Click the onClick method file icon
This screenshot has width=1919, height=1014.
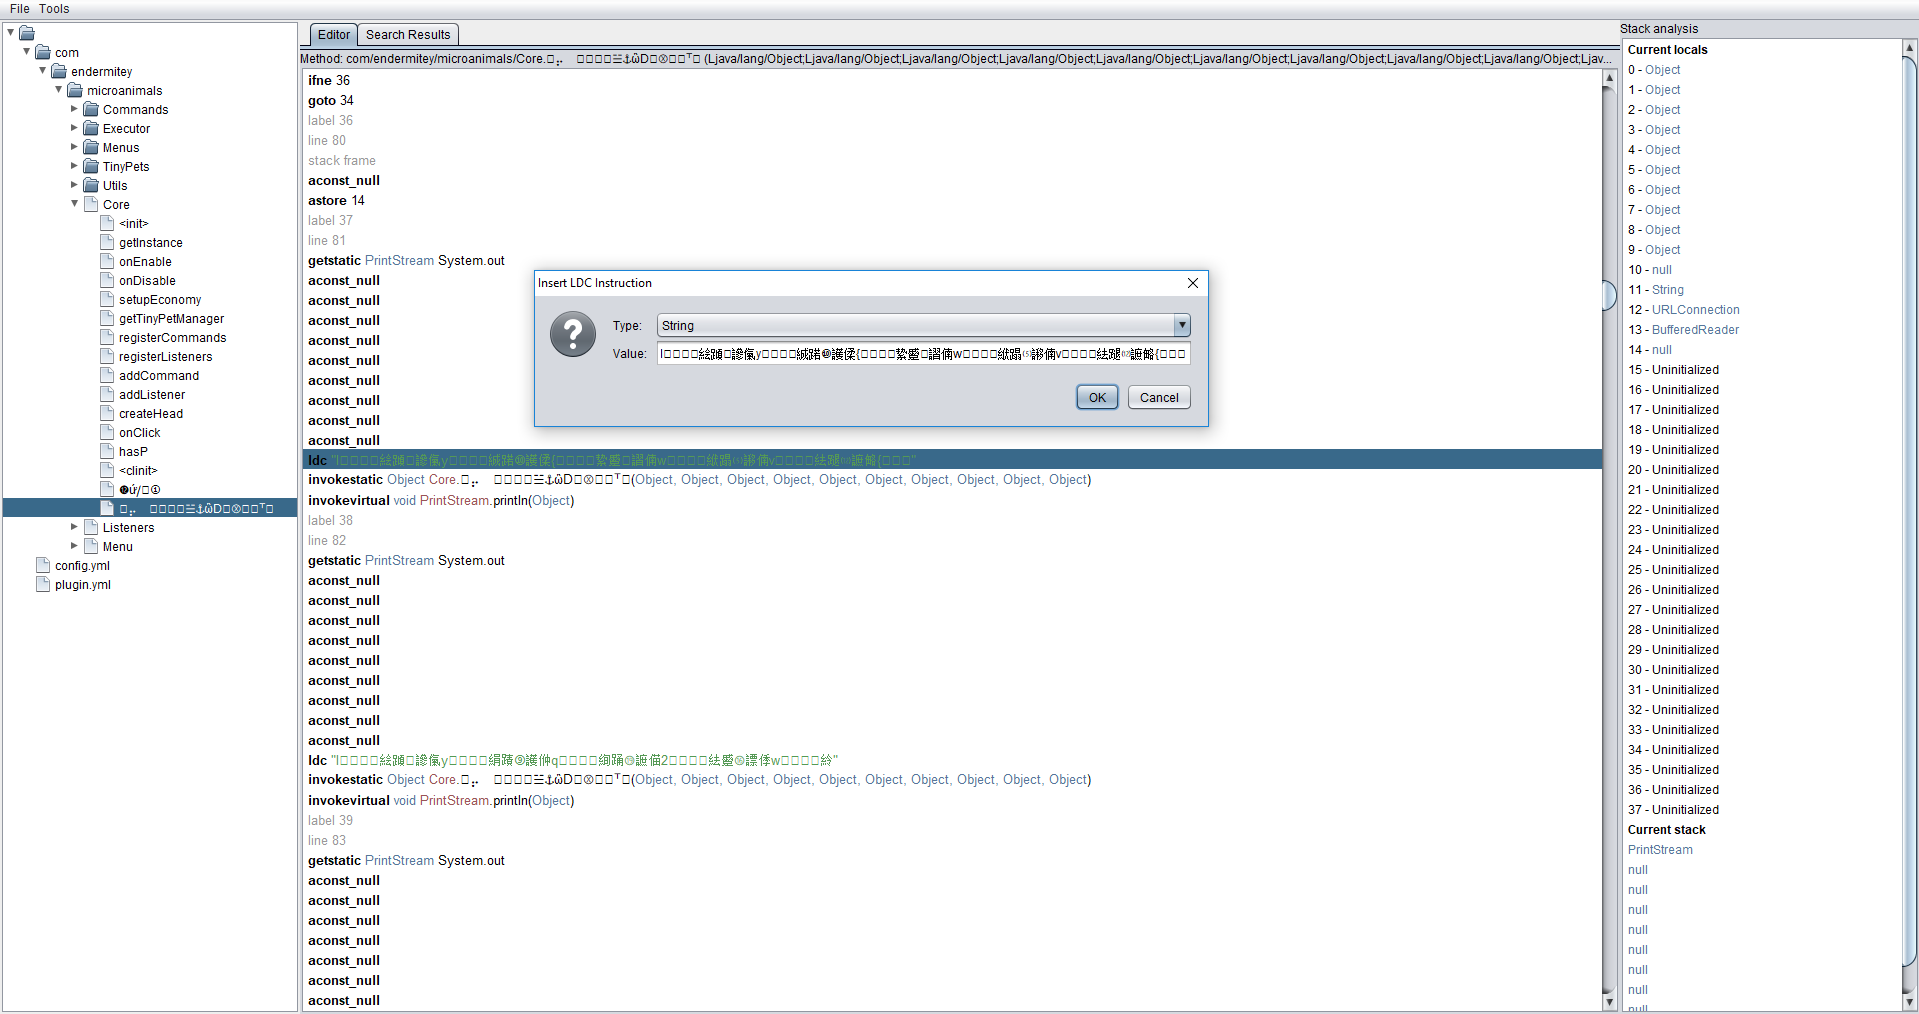coord(107,433)
